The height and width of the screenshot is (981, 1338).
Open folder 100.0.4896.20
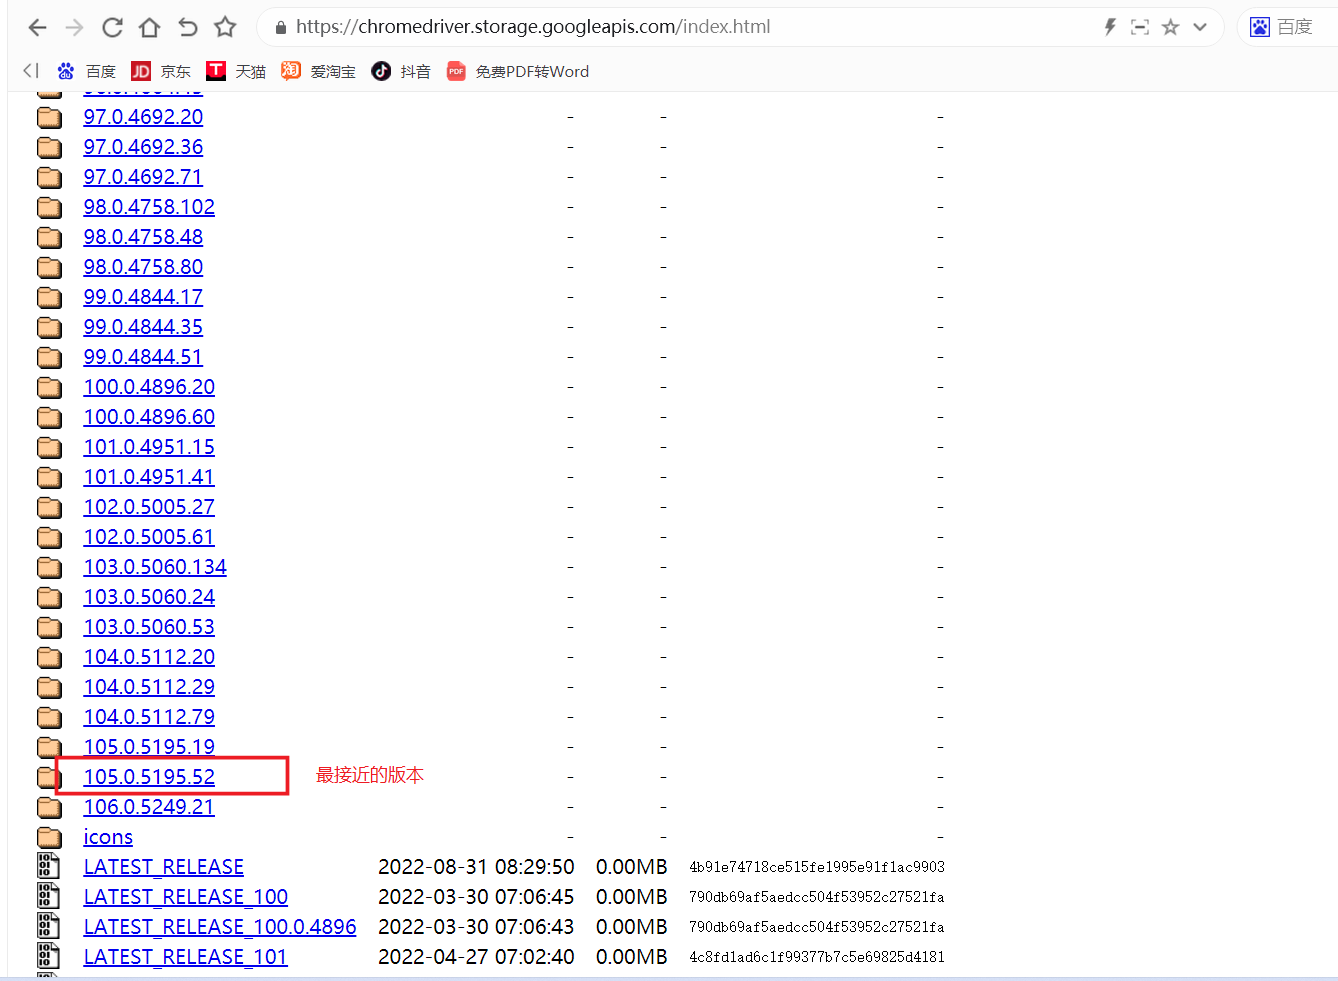click(149, 387)
